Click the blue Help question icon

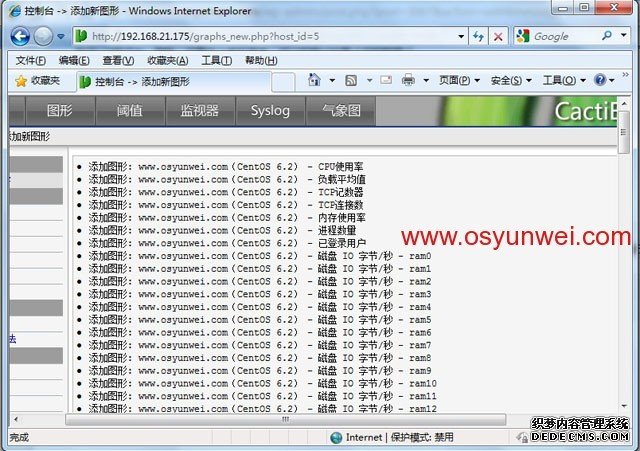[600, 80]
